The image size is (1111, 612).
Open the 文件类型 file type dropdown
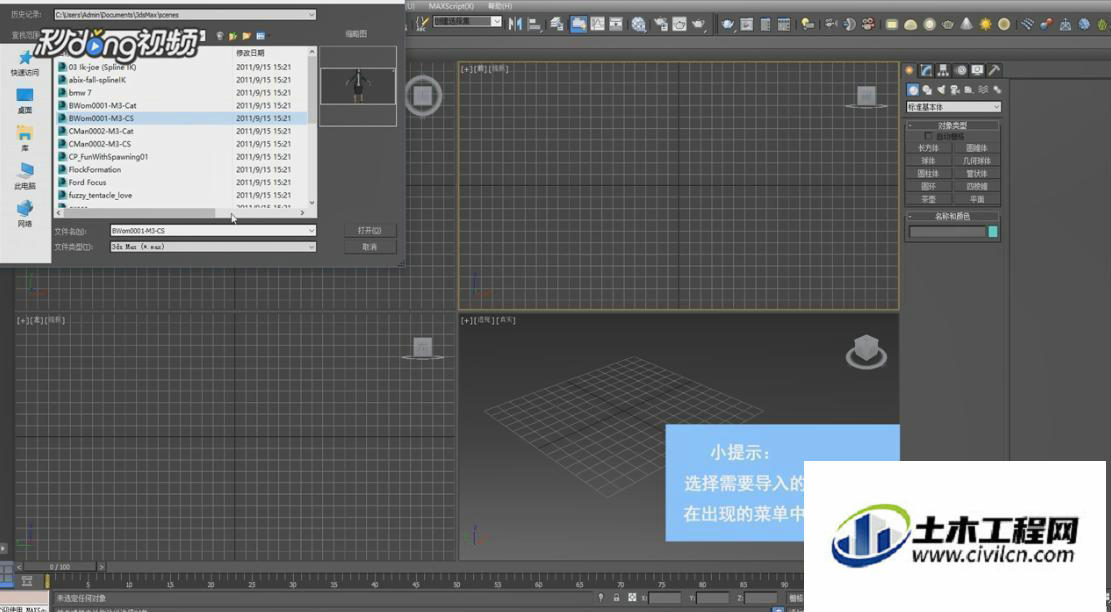point(311,246)
